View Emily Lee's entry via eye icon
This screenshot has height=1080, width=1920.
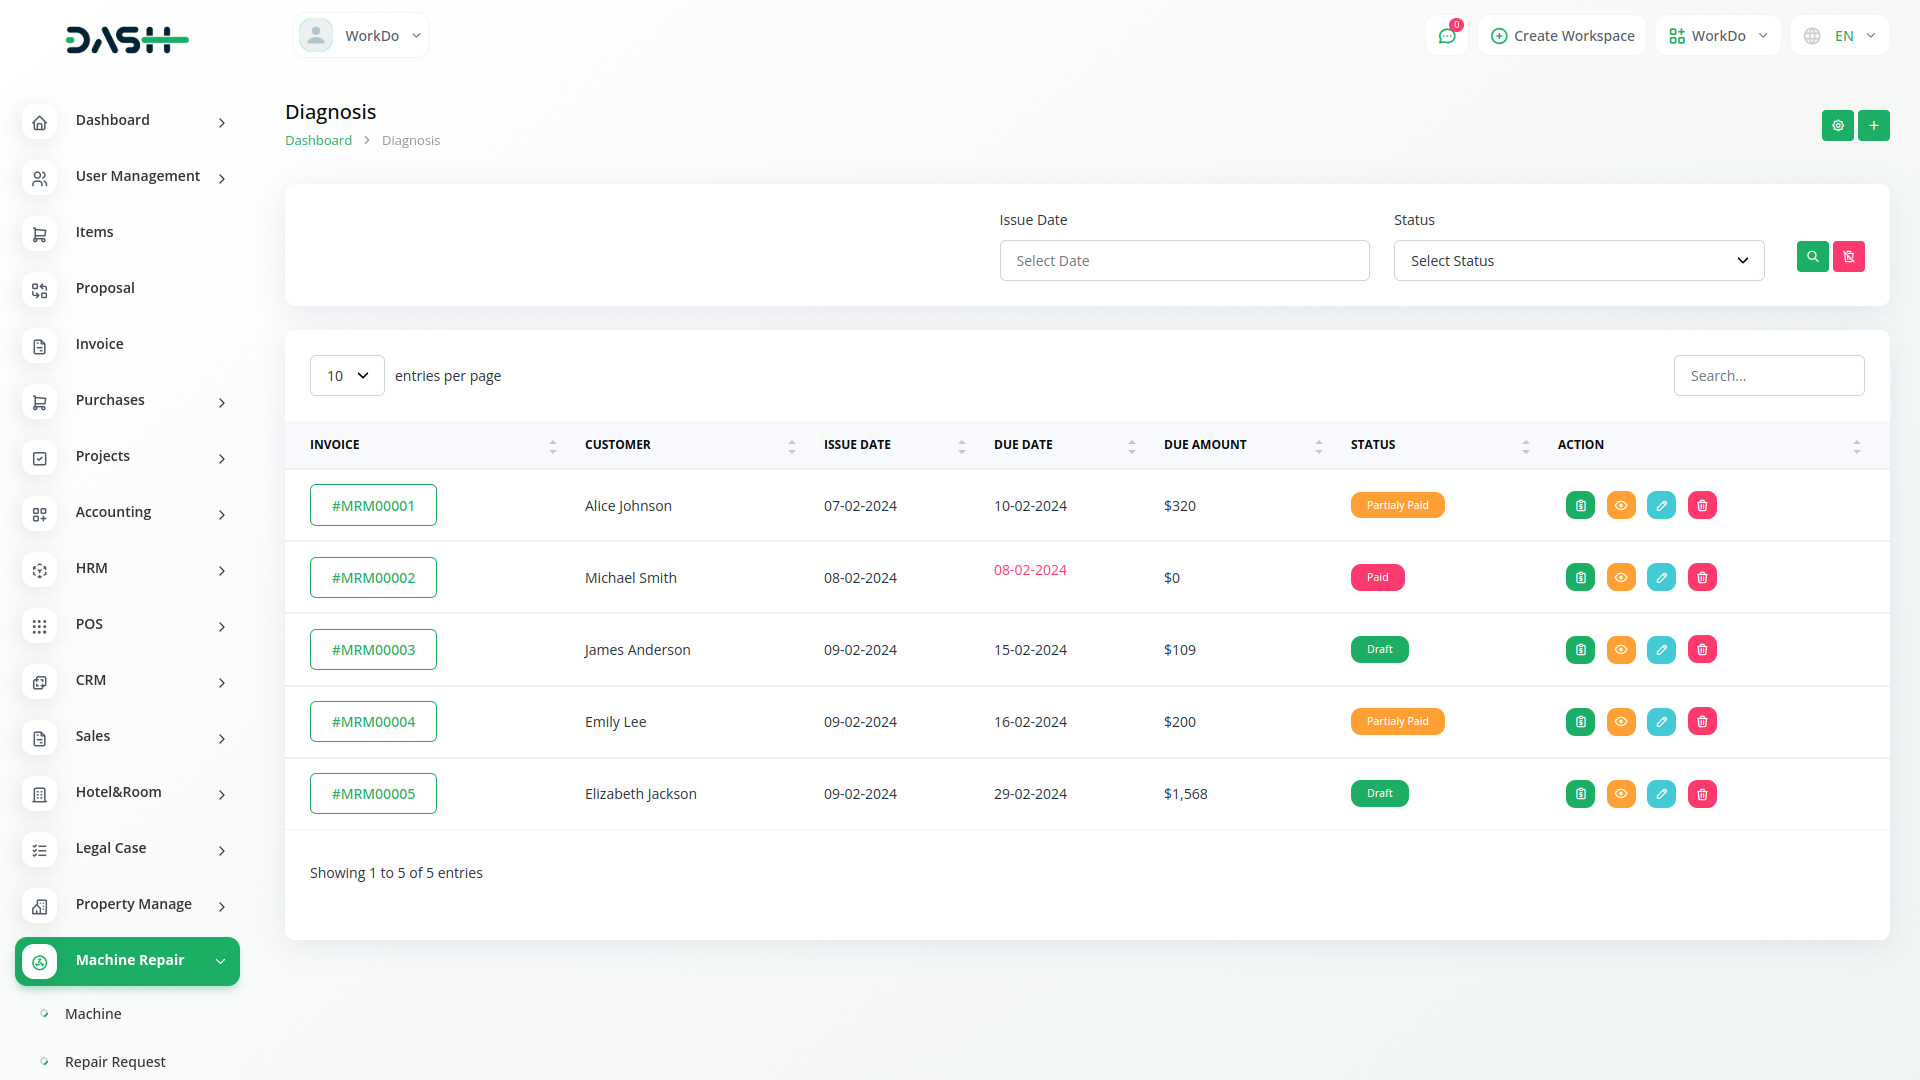coord(1620,722)
